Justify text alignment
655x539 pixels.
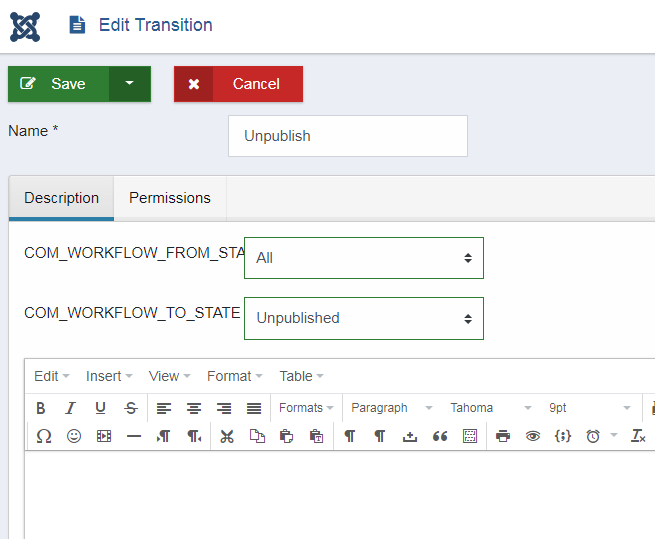point(254,408)
